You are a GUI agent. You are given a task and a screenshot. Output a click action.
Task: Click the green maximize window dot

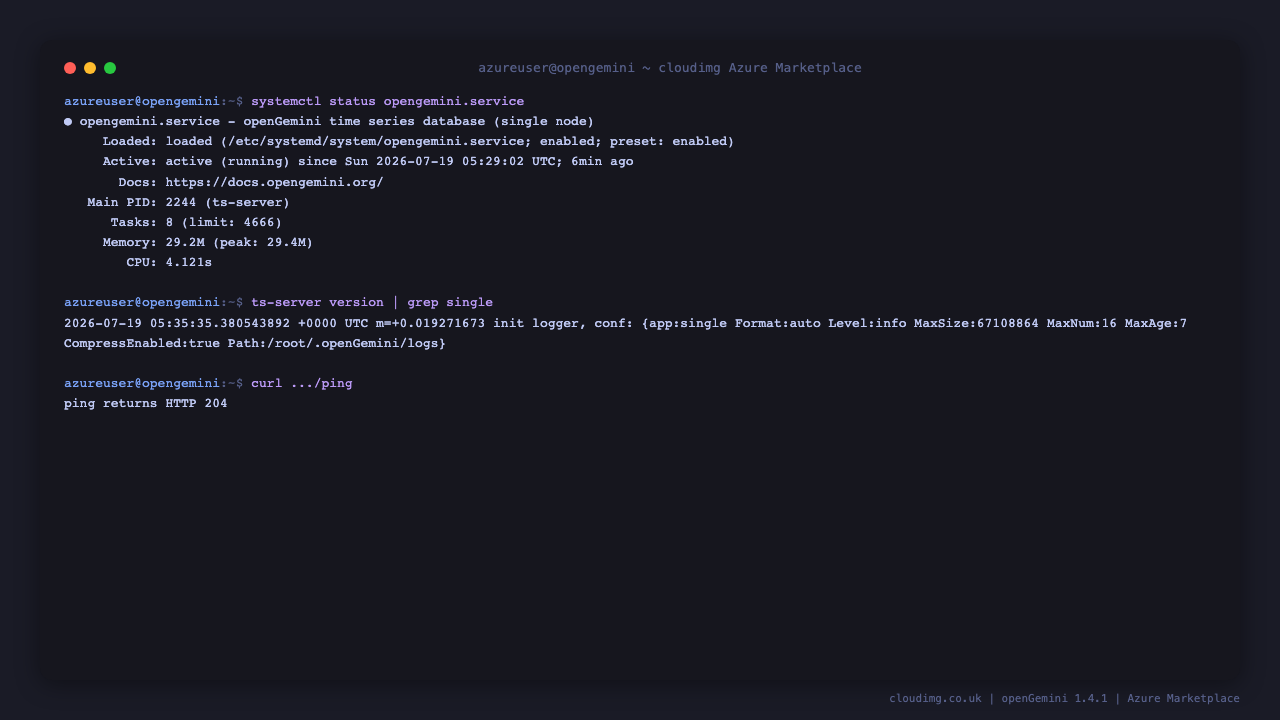[x=110, y=68]
